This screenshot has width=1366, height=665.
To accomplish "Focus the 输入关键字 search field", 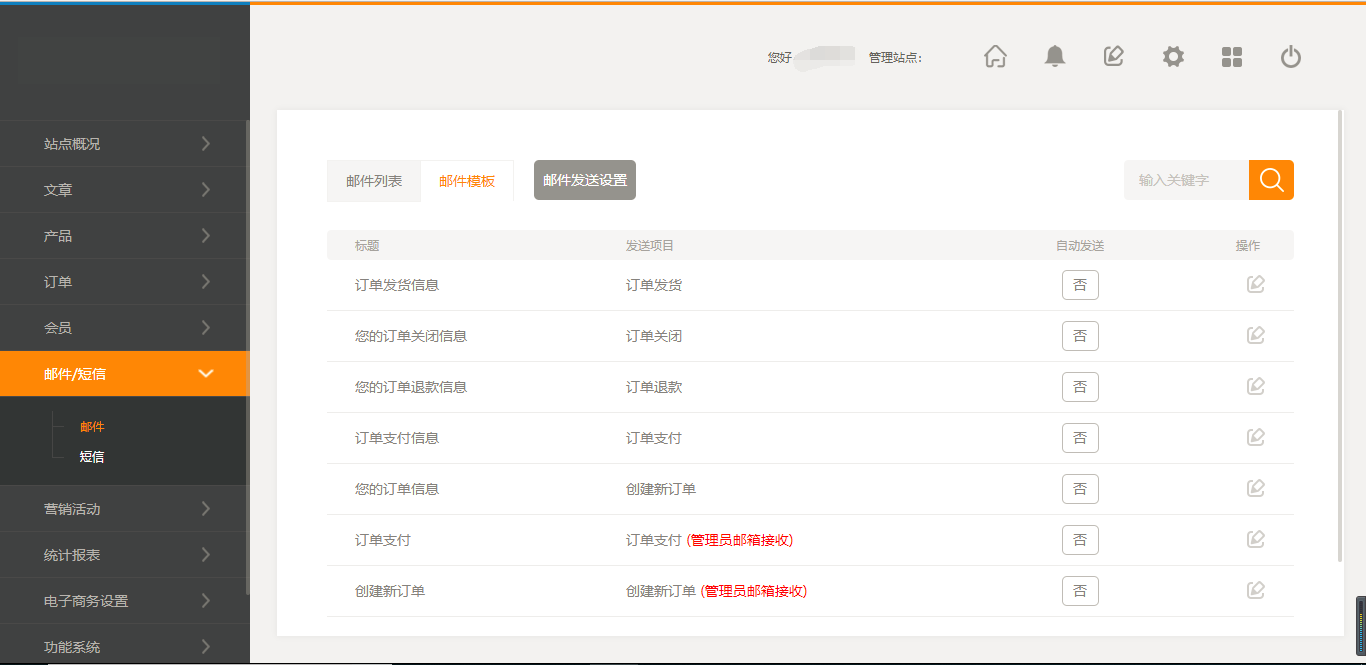I will tap(1186, 180).
